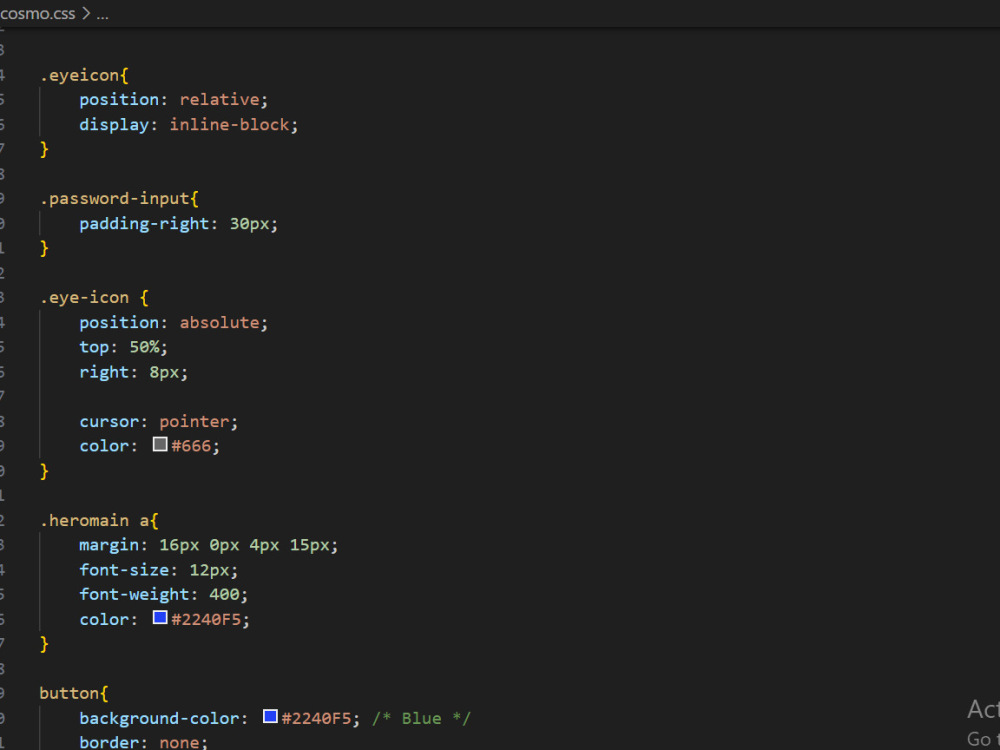Click the .eye-icon selector

94,298
